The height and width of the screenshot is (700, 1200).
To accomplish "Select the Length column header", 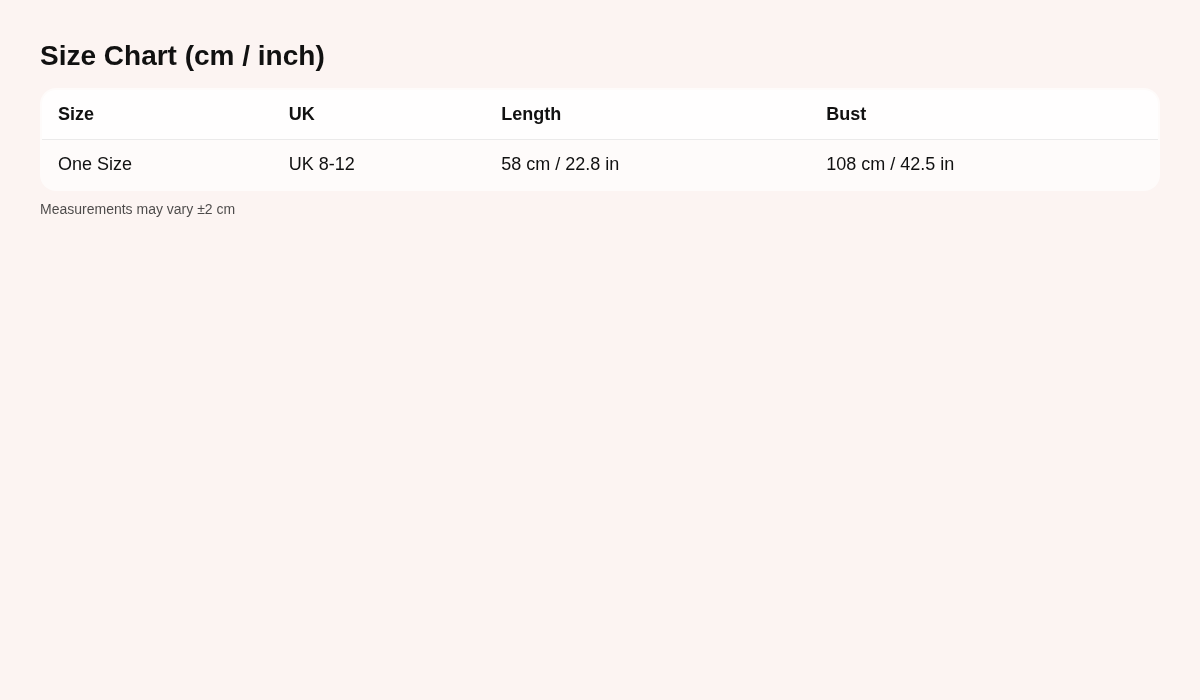I will coord(531,114).
